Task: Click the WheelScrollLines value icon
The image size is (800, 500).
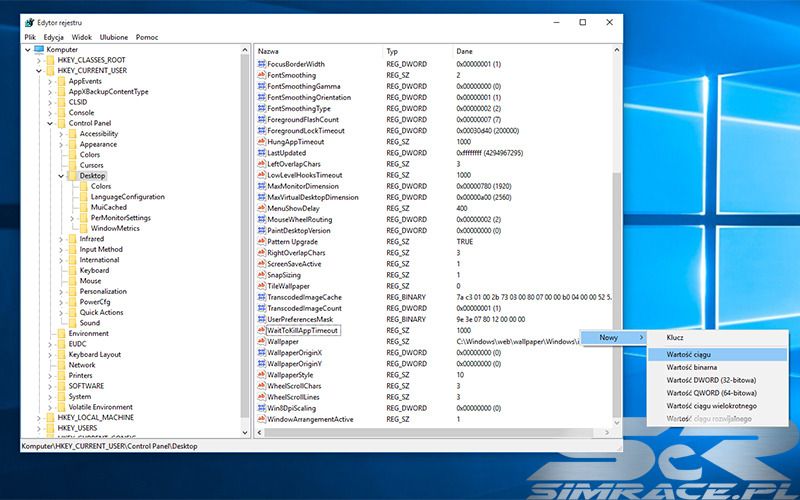Action: (x=261, y=397)
